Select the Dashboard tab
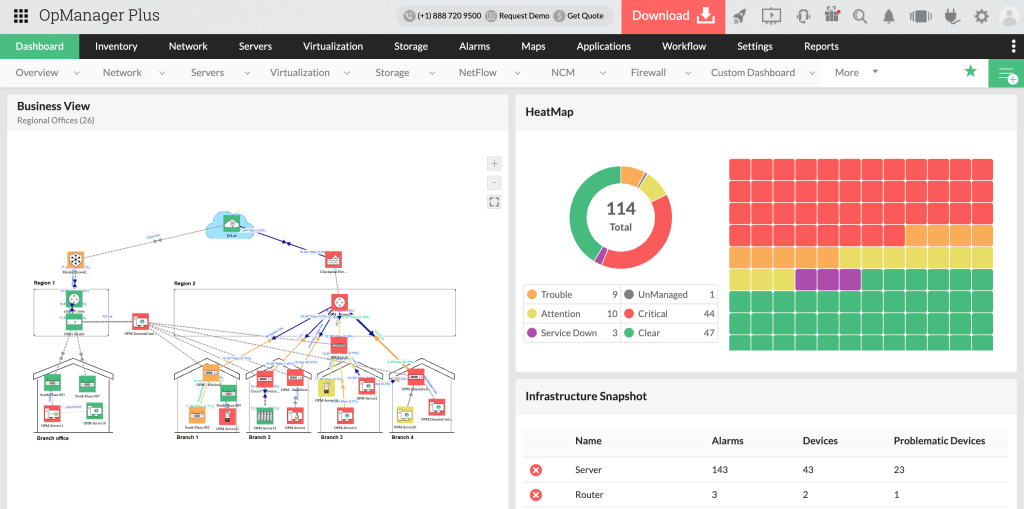The height and width of the screenshot is (509, 1024). point(40,46)
